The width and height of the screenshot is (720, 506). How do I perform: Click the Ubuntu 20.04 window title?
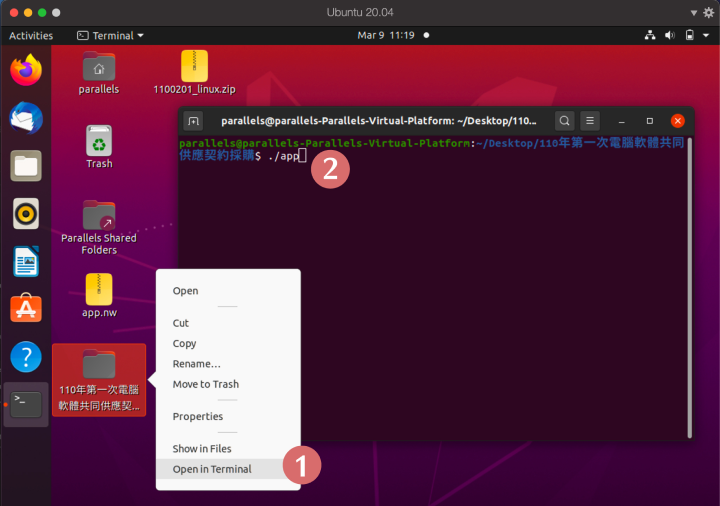coord(360,12)
